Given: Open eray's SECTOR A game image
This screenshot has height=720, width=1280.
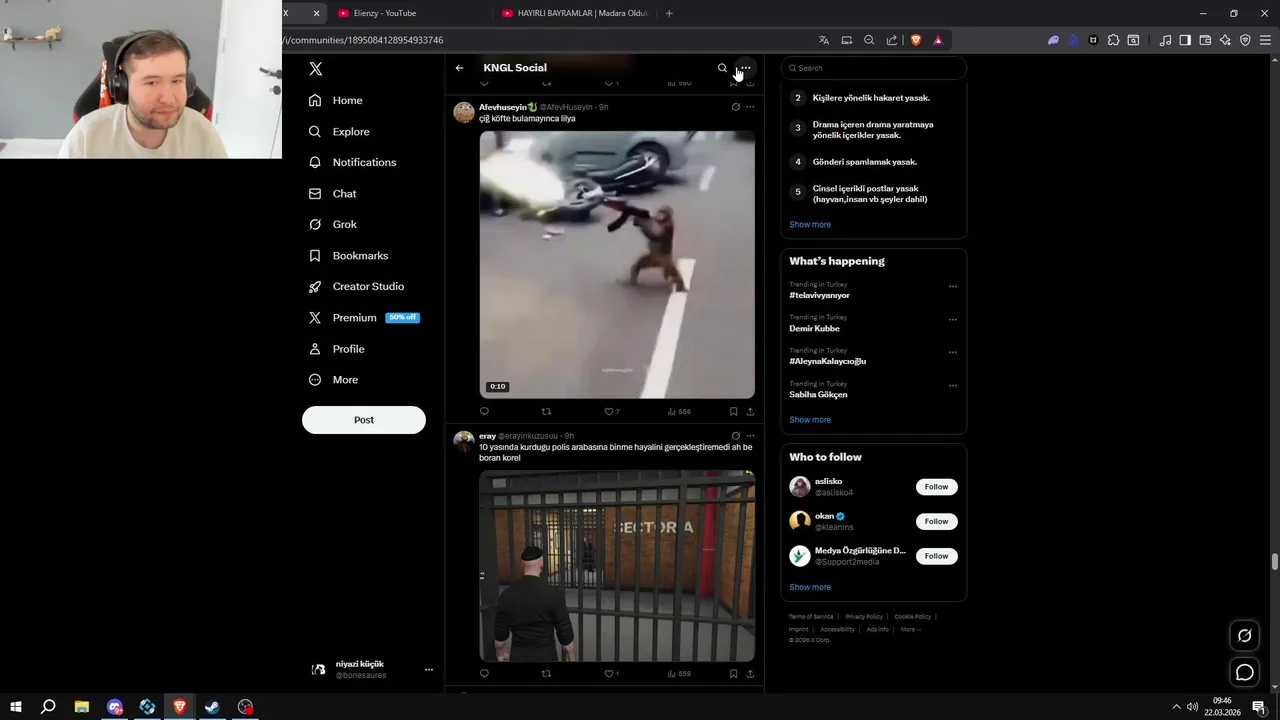Looking at the screenshot, I should coord(617,565).
